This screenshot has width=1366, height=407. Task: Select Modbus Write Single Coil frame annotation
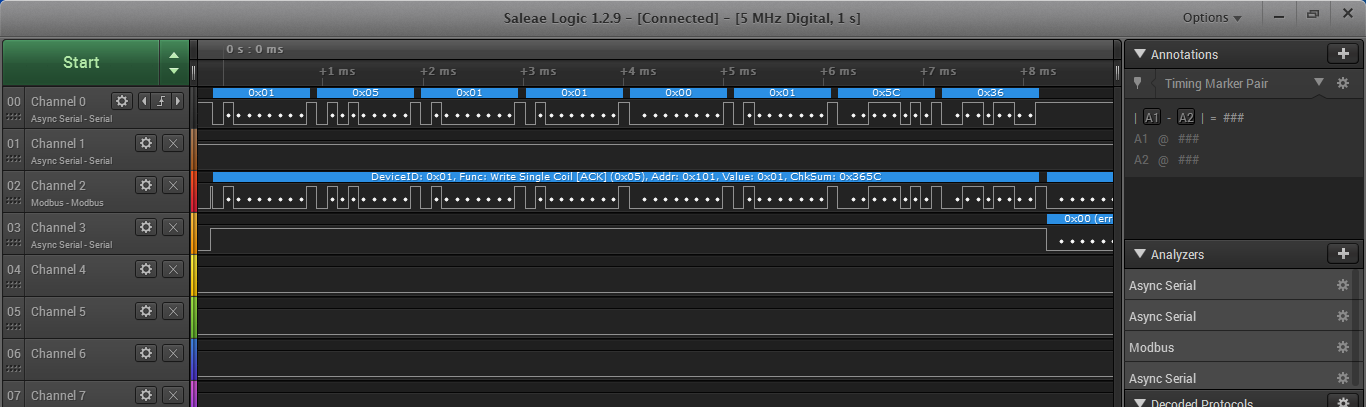[x=626, y=176]
